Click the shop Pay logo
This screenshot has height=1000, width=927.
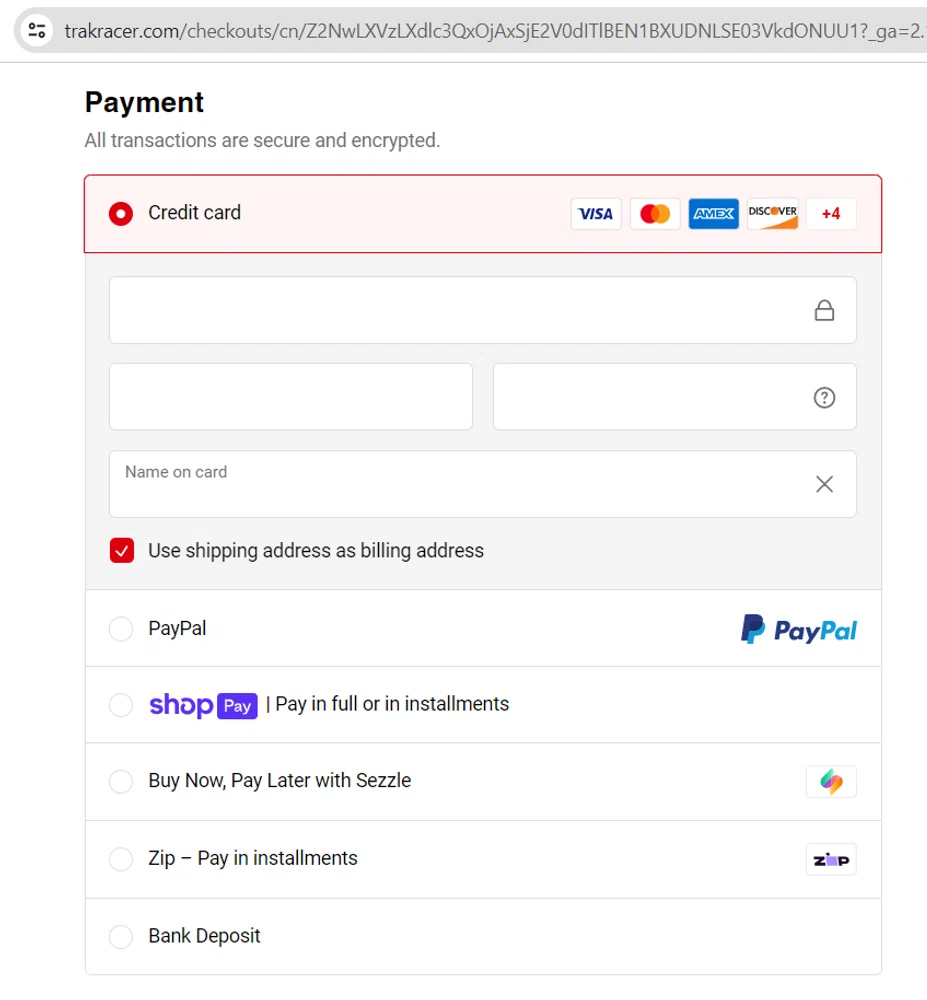(202, 705)
